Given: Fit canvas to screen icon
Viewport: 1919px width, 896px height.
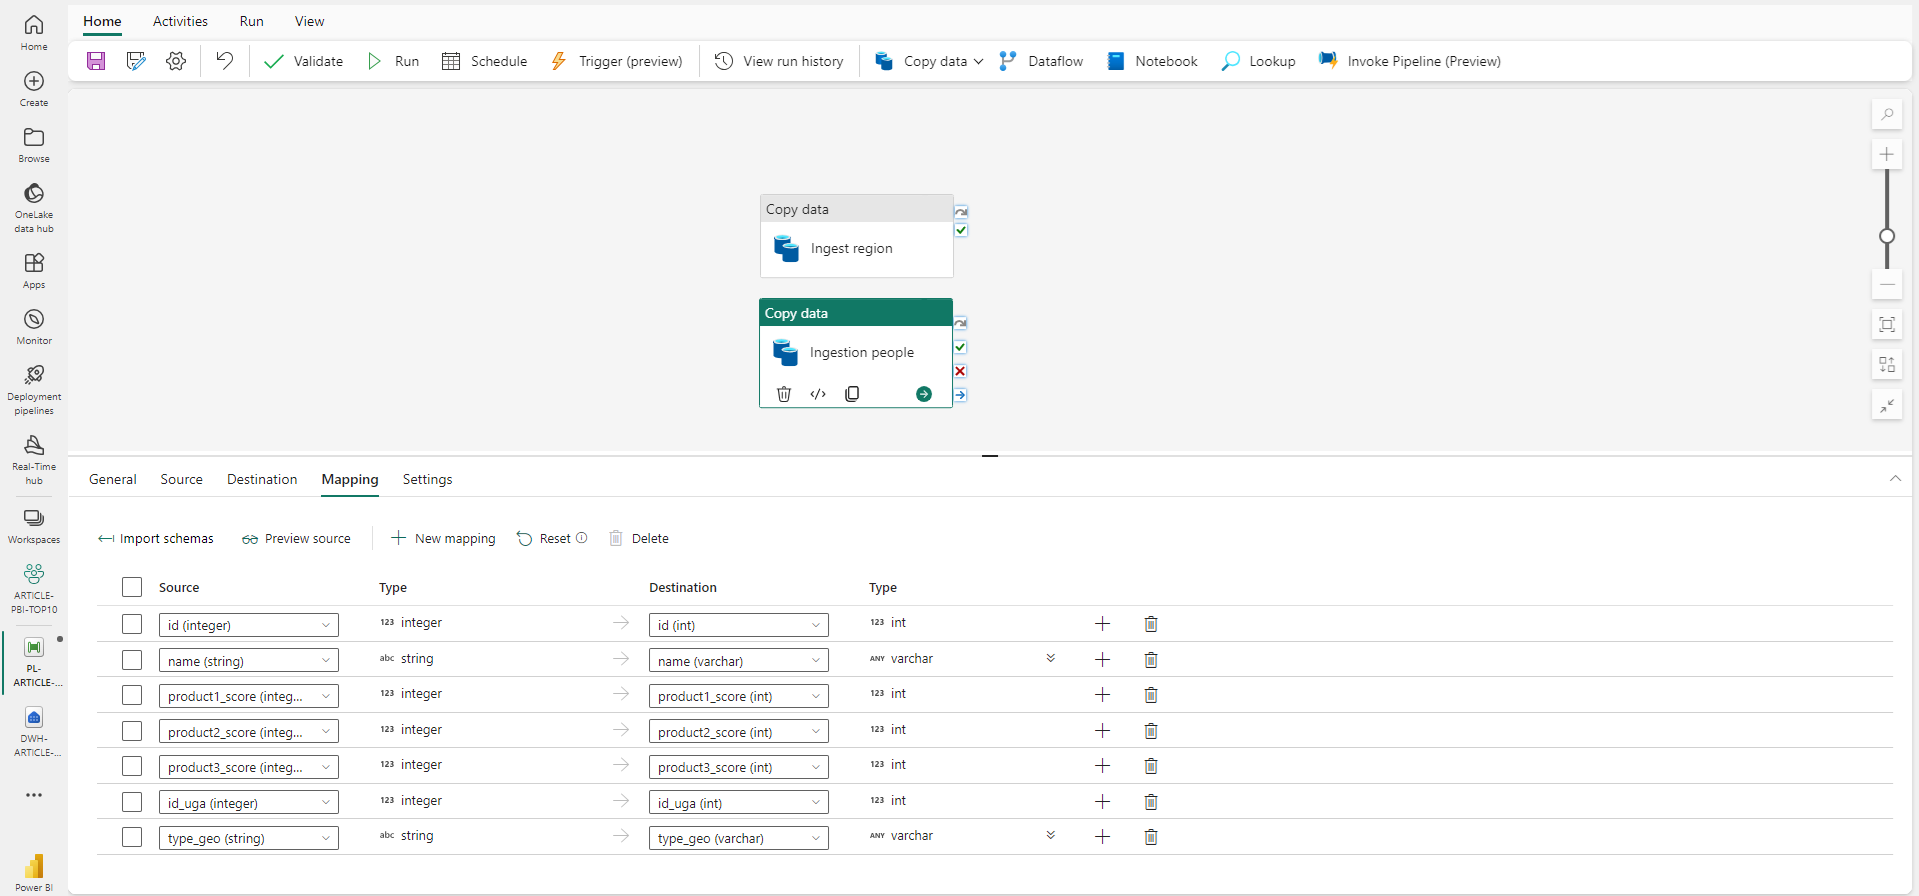Looking at the screenshot, I should point(1887,324).
